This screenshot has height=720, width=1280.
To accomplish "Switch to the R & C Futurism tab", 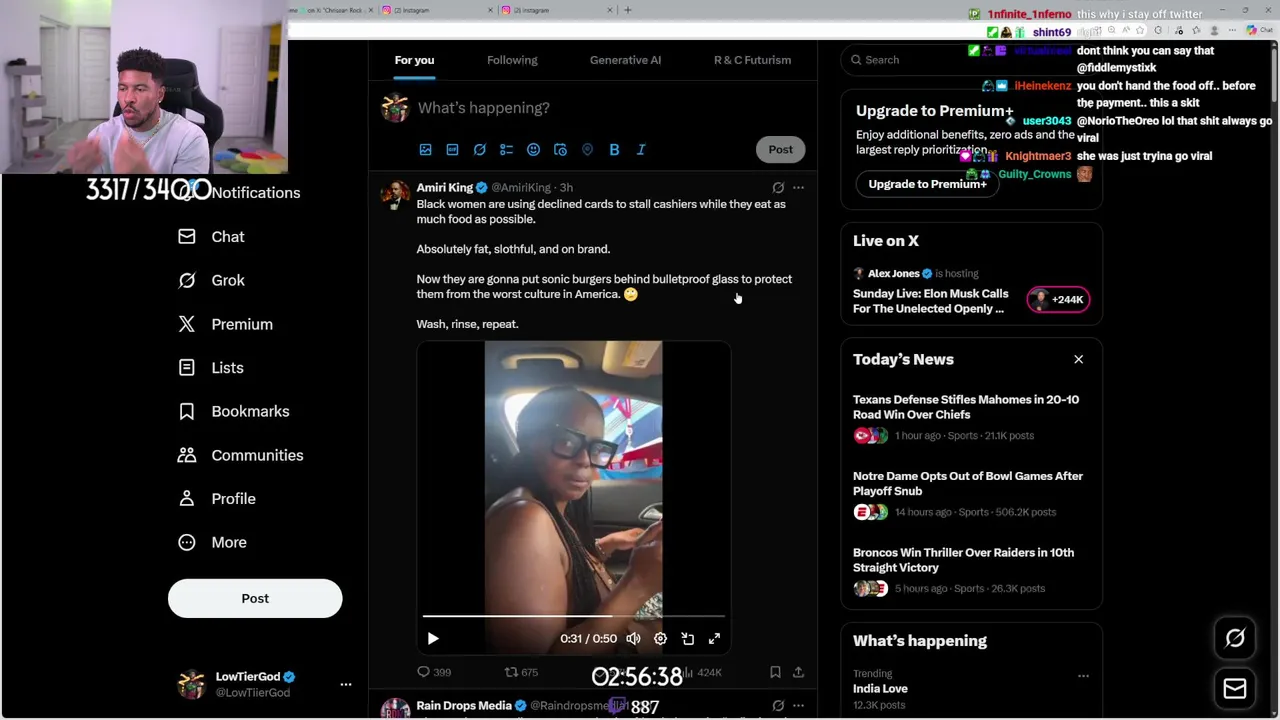I will click(752, 60).
